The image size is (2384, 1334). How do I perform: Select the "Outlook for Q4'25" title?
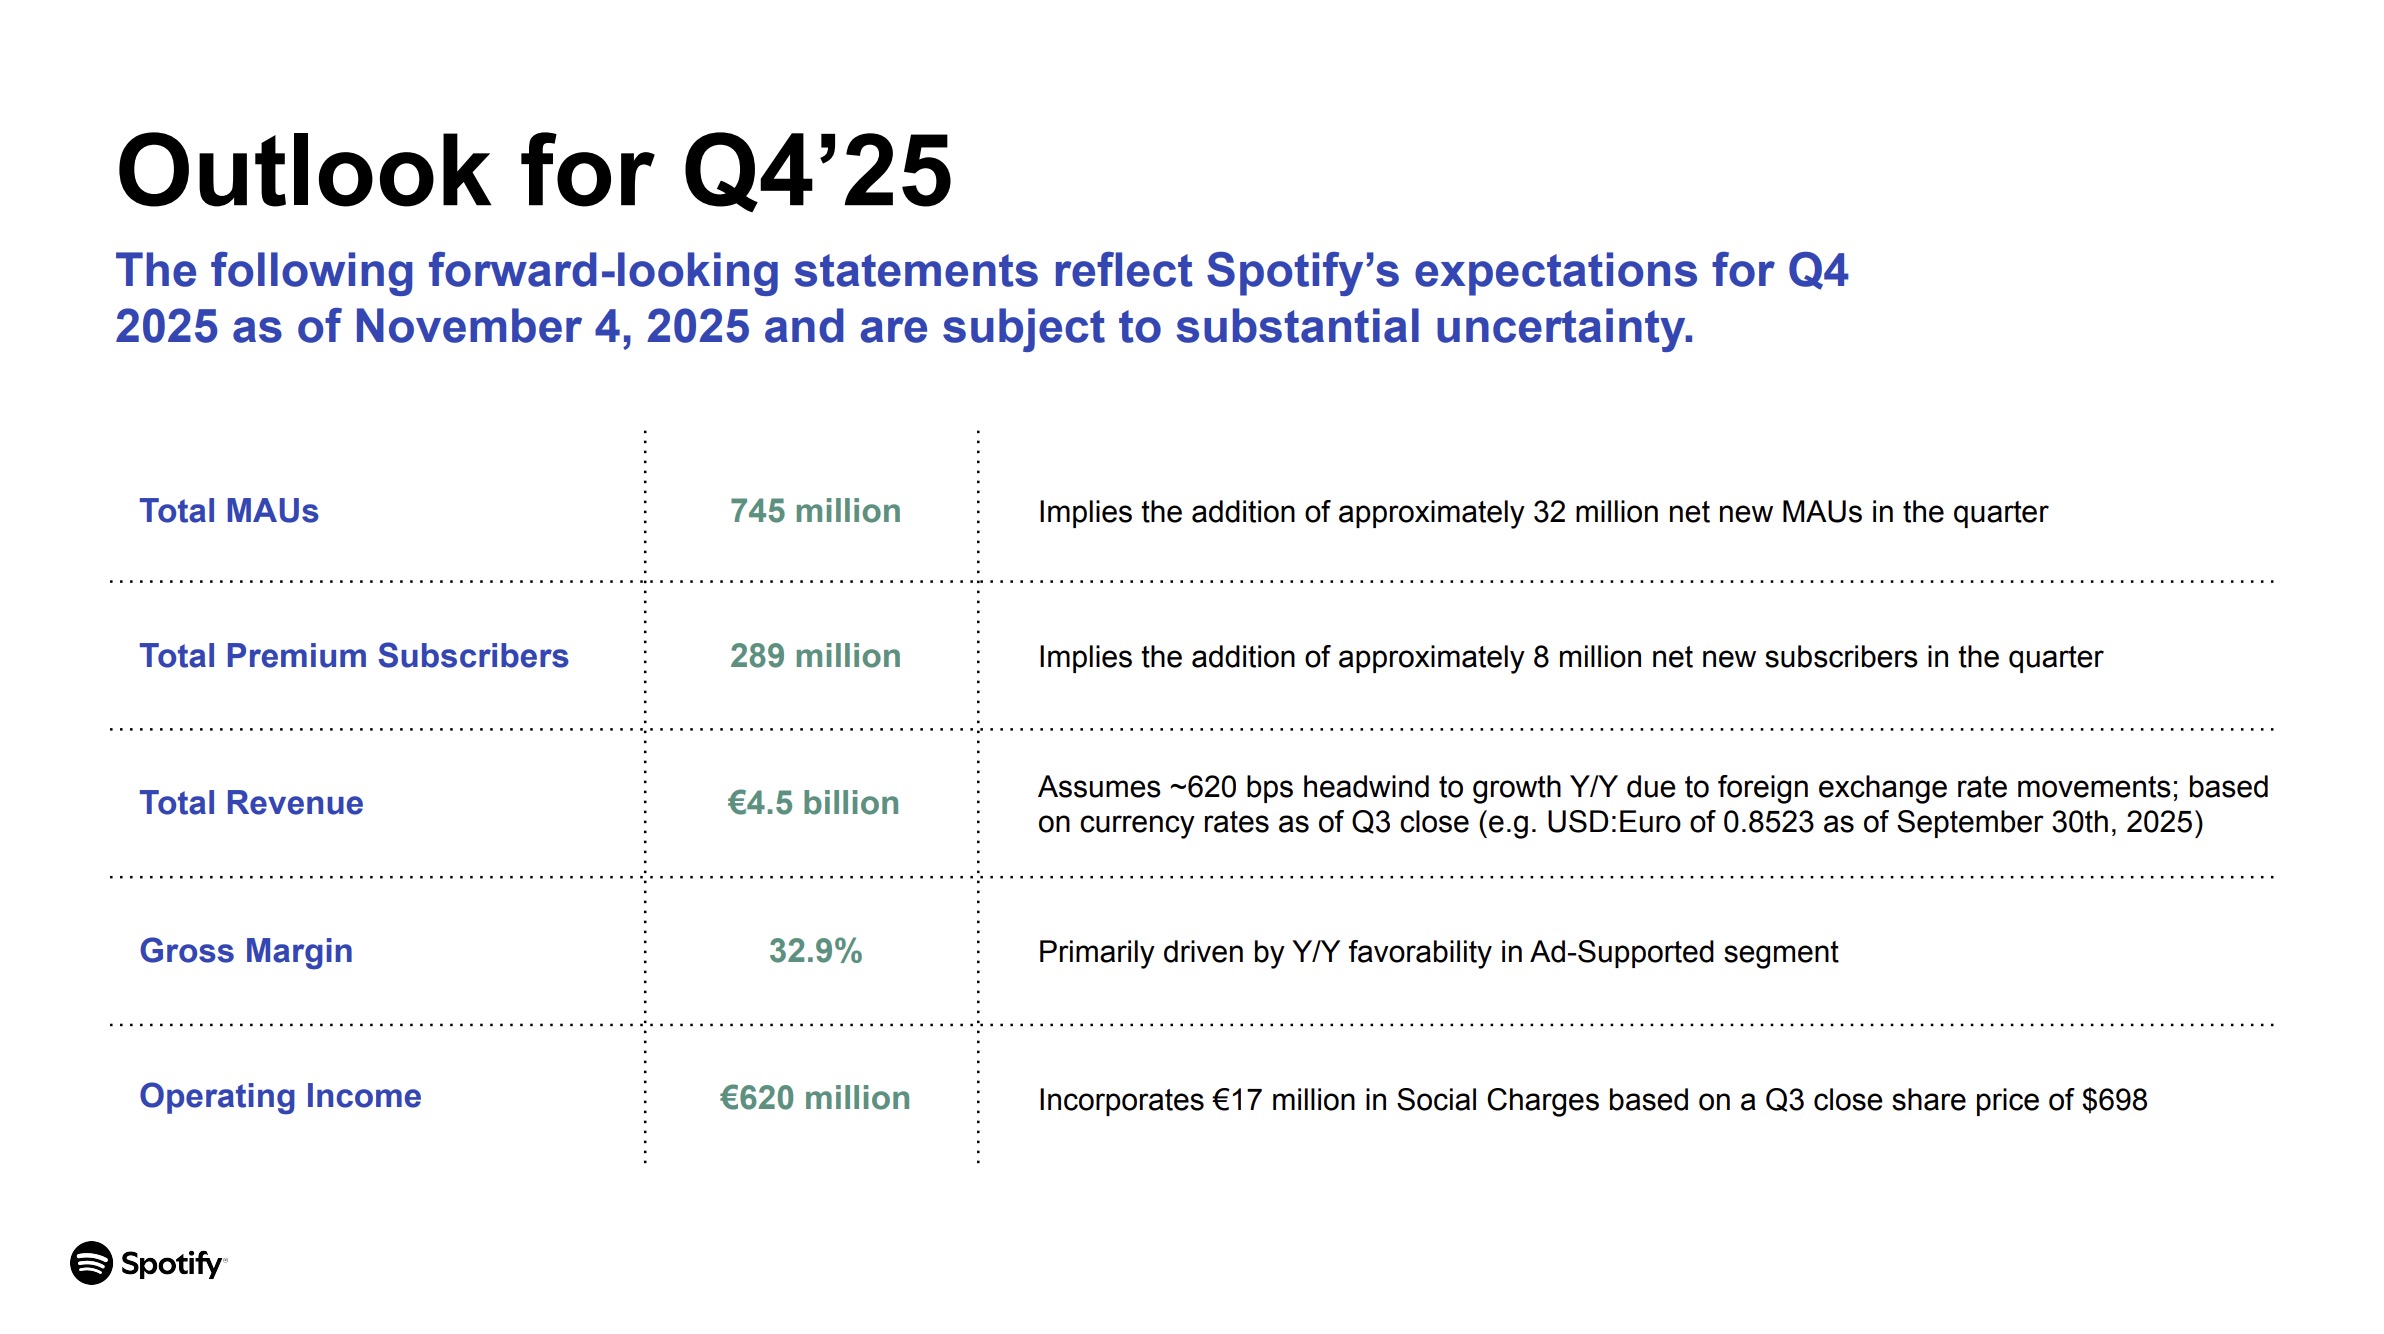pyautogui.click(x=534, y=172)
